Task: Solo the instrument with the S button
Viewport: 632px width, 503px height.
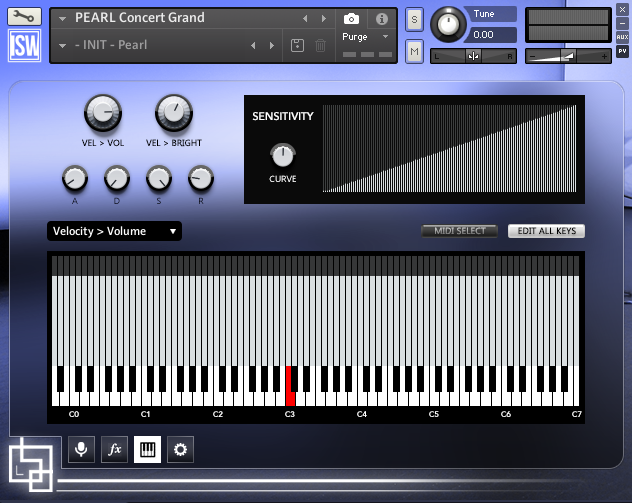Action: click(x=414, y=19)
